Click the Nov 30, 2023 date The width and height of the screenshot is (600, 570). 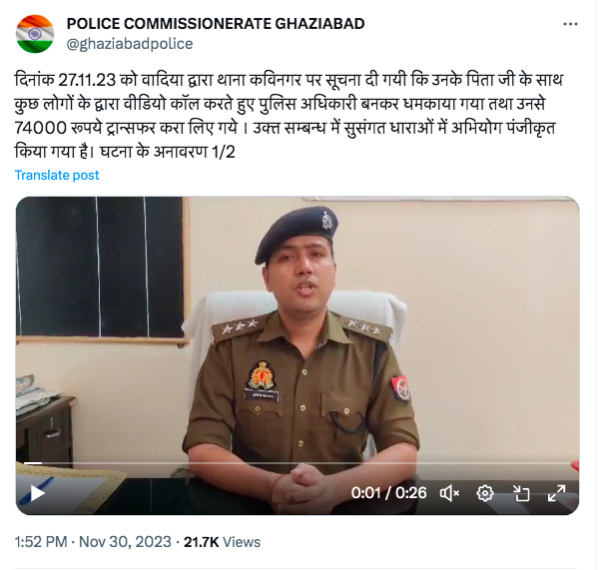125,542
